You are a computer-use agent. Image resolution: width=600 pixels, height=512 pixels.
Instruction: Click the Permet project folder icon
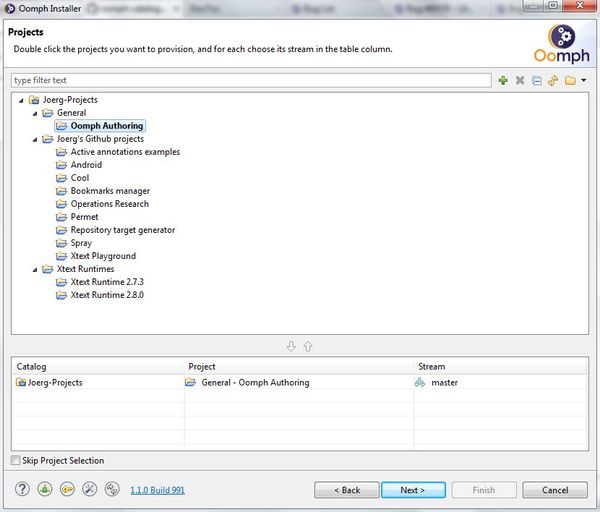[61, 217]
